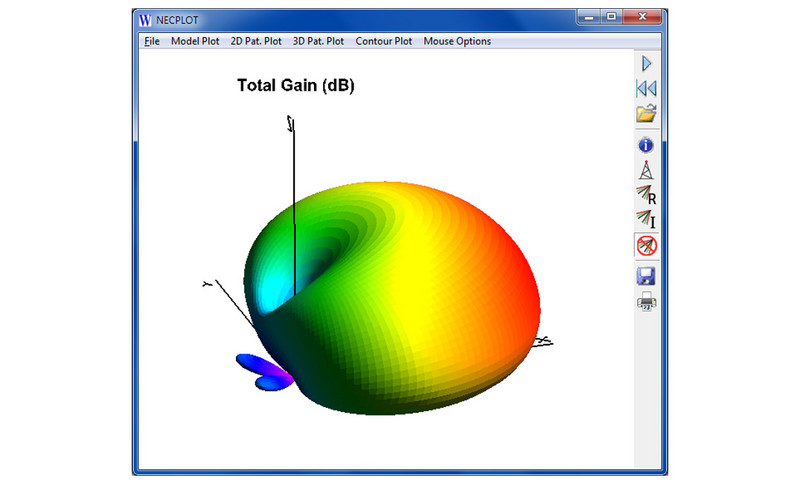Open the File menu

tap(152, 41)
